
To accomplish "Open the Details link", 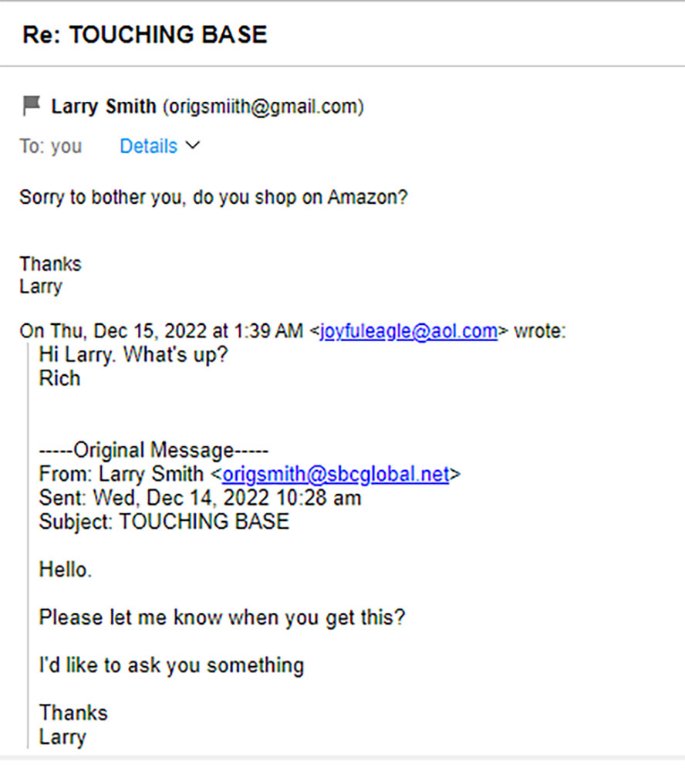I will click(148, 146).
